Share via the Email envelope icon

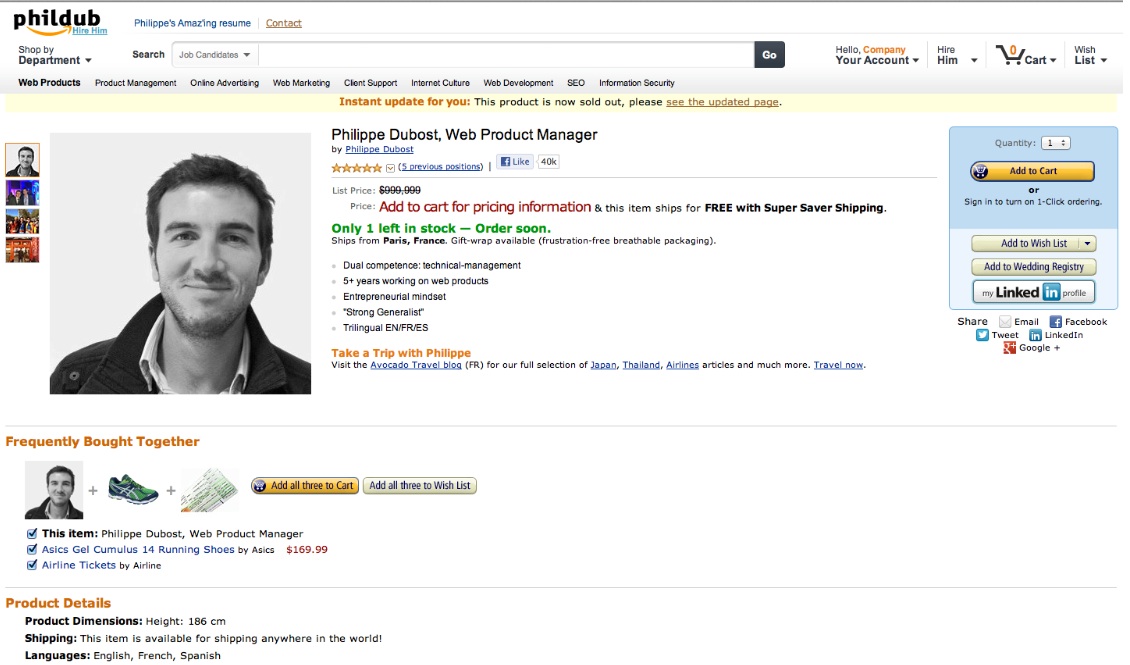pyautogui.click(x=1005, y=322)
